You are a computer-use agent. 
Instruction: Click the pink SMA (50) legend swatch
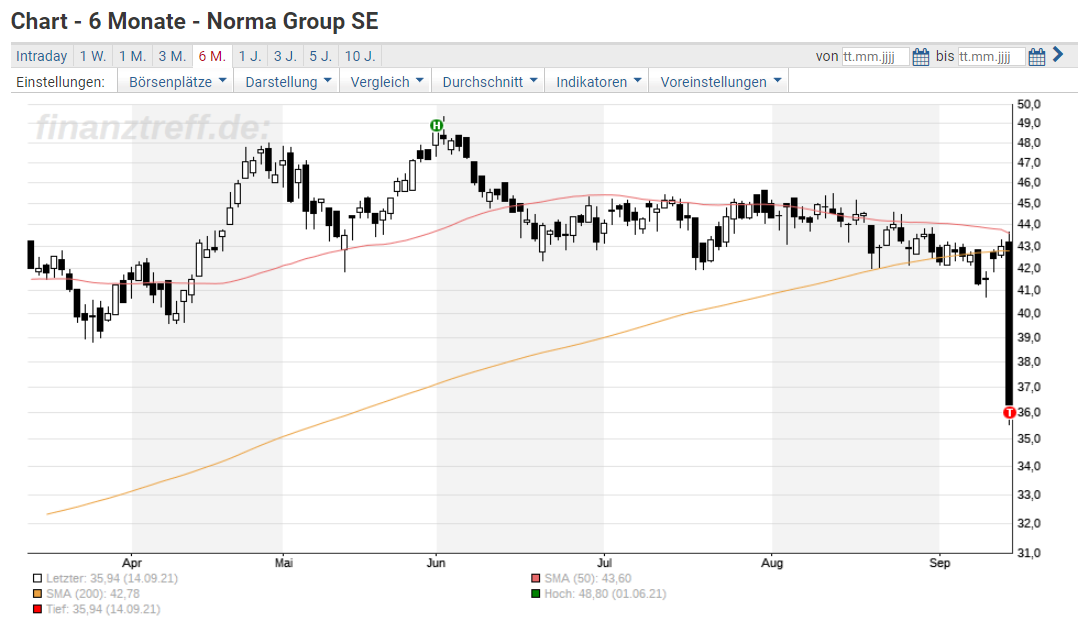click(x=535, y=578)
